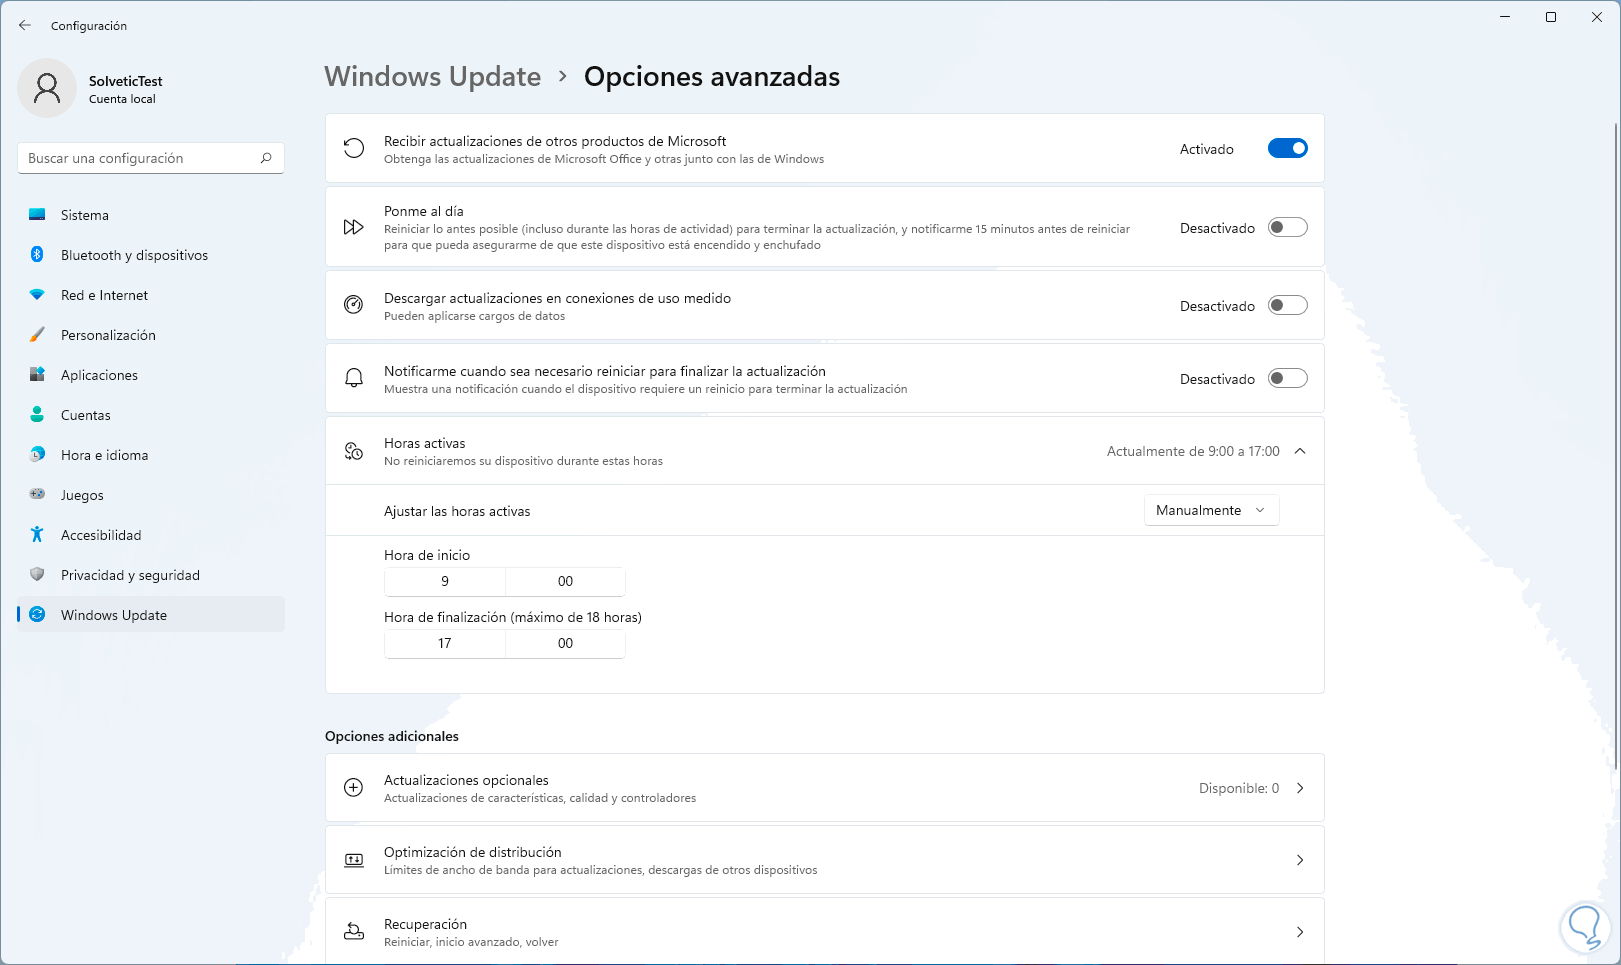1621x965 pixels.
Task: Click the Hora e idioma label
Action: click(104, 455)
